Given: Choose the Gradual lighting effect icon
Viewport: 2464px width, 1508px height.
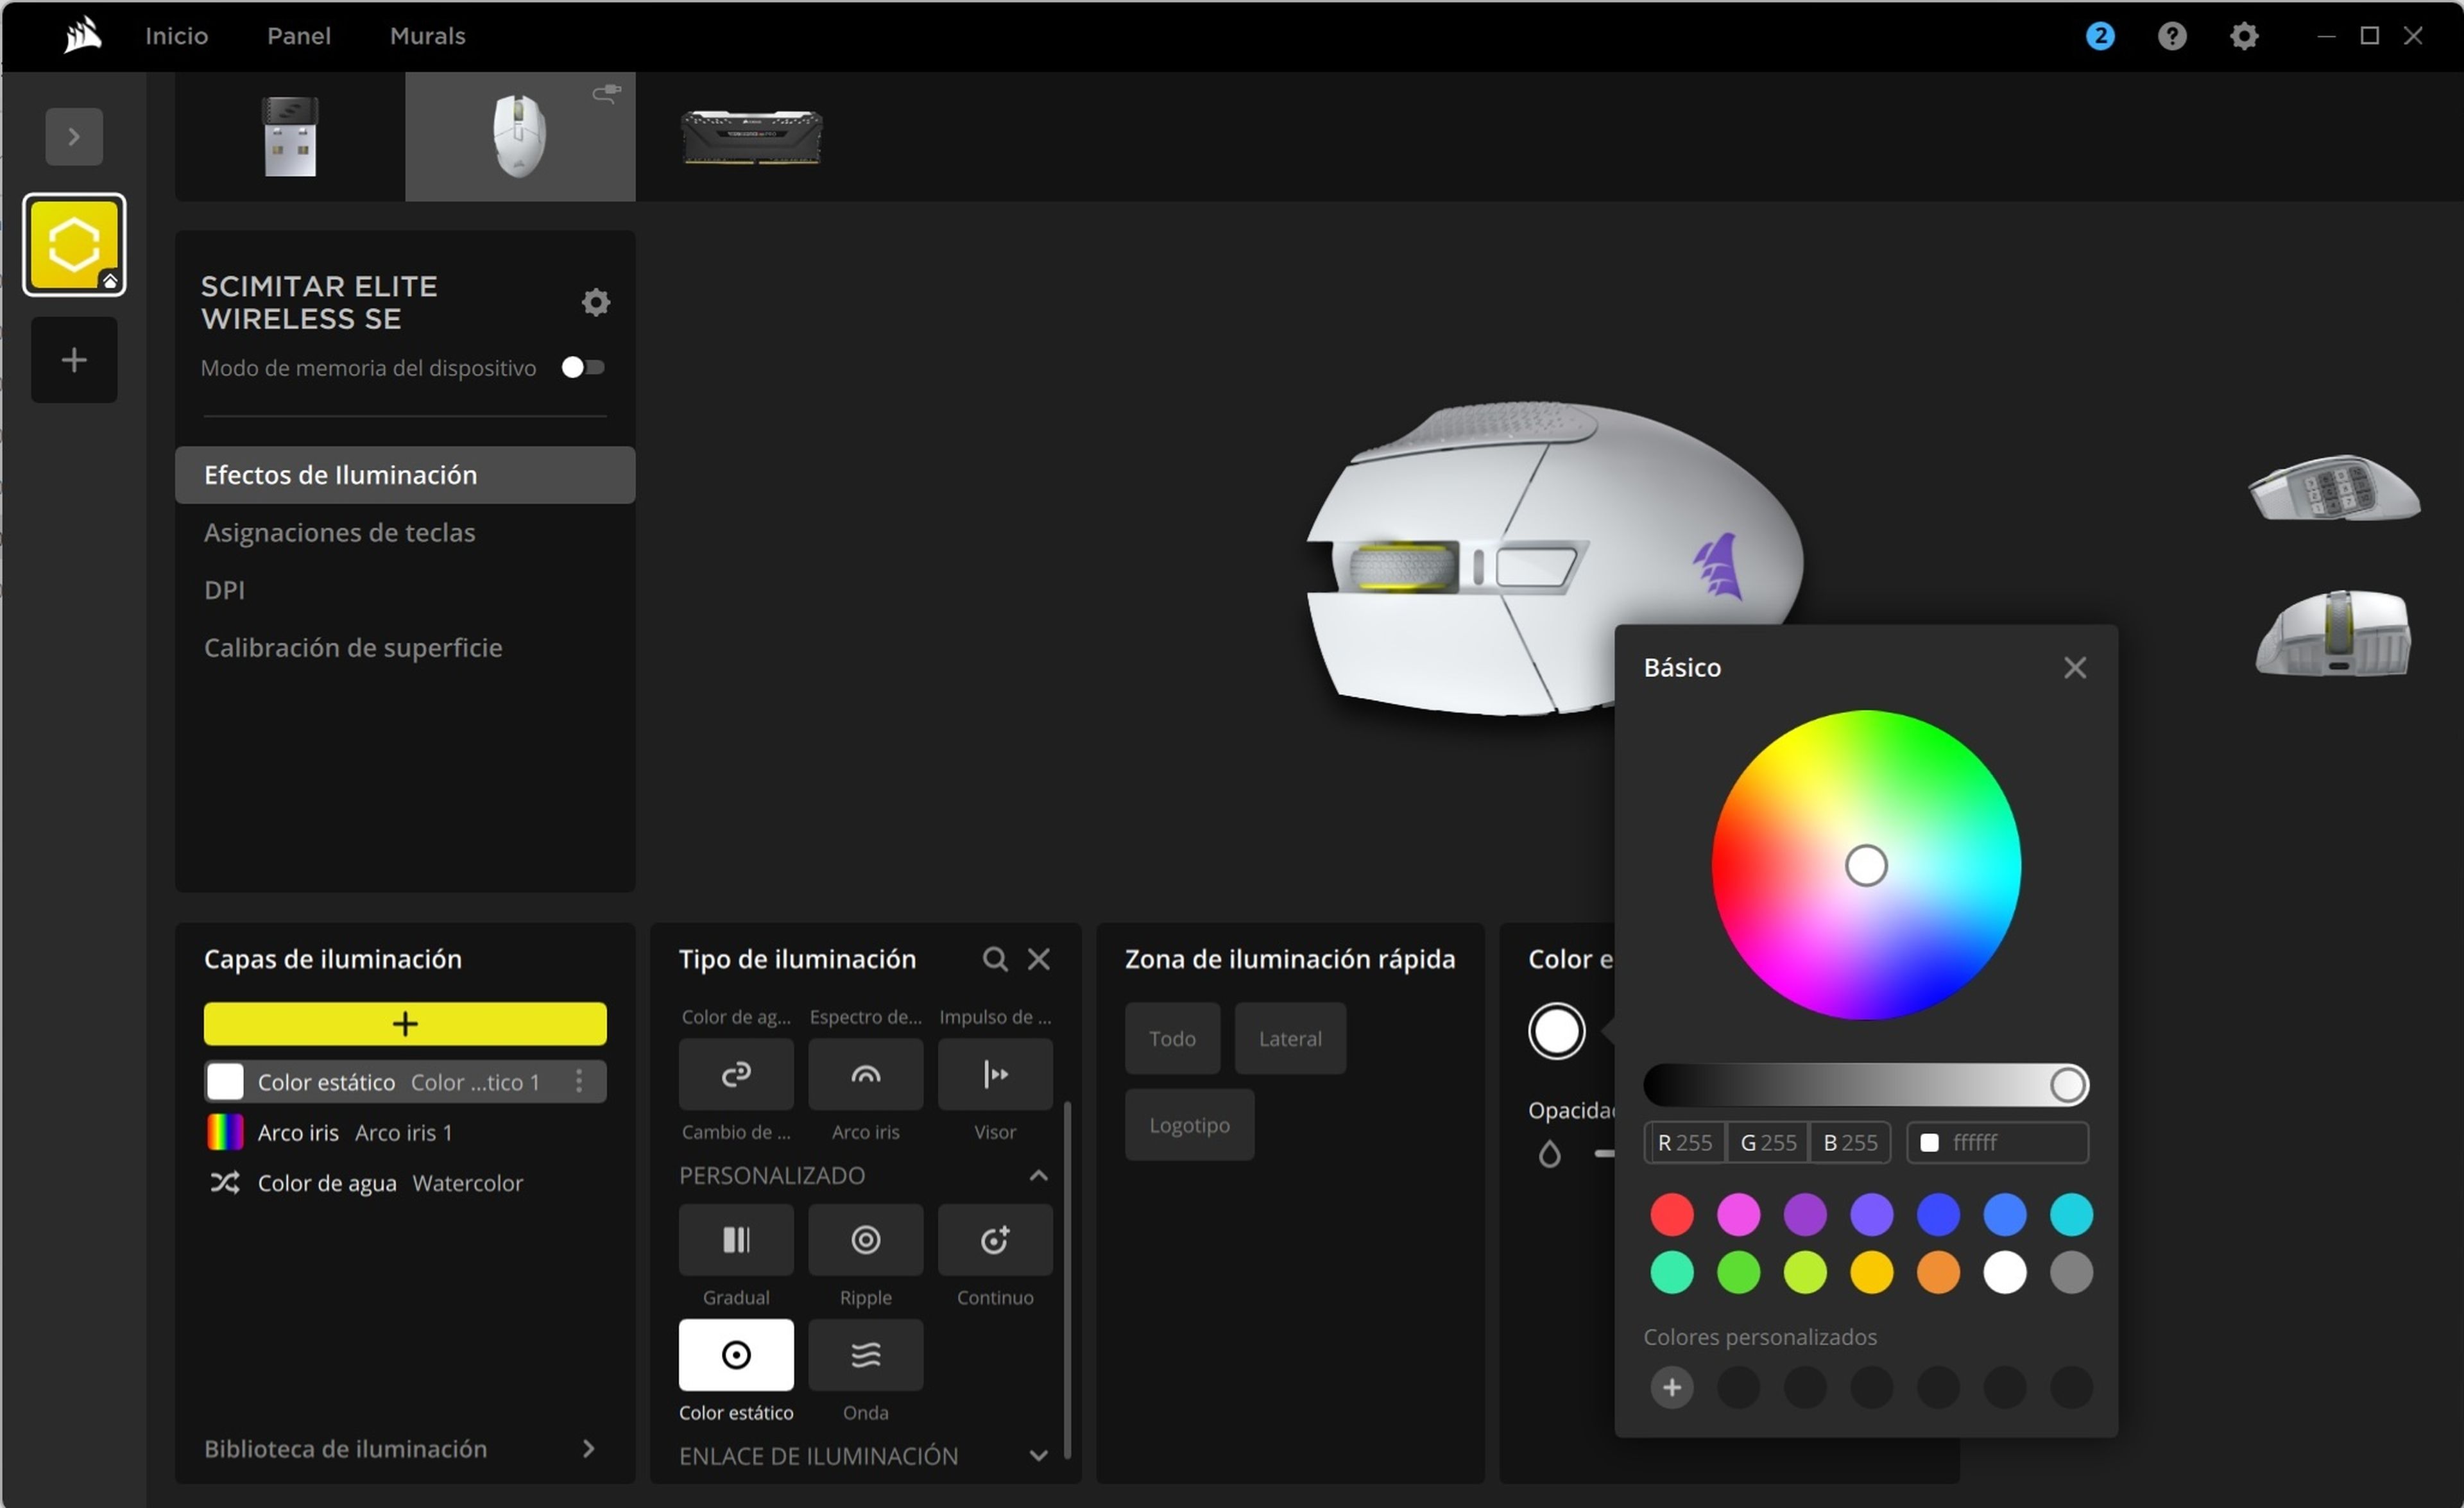Looking at the screenshot, I should 736,1240.
